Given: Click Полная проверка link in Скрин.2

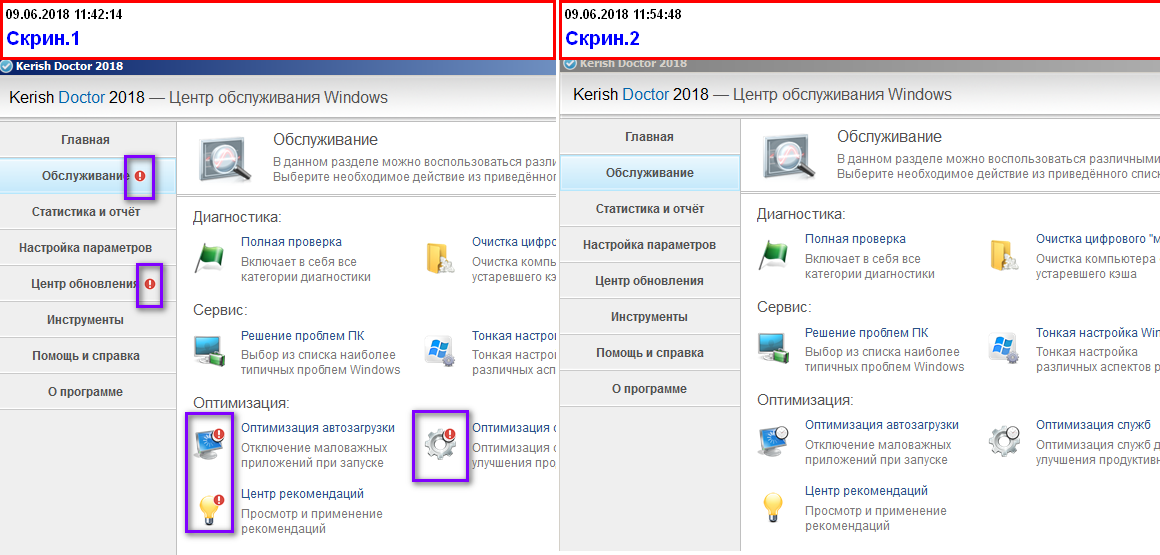Looking at the screenshot, I should point(855,239).
